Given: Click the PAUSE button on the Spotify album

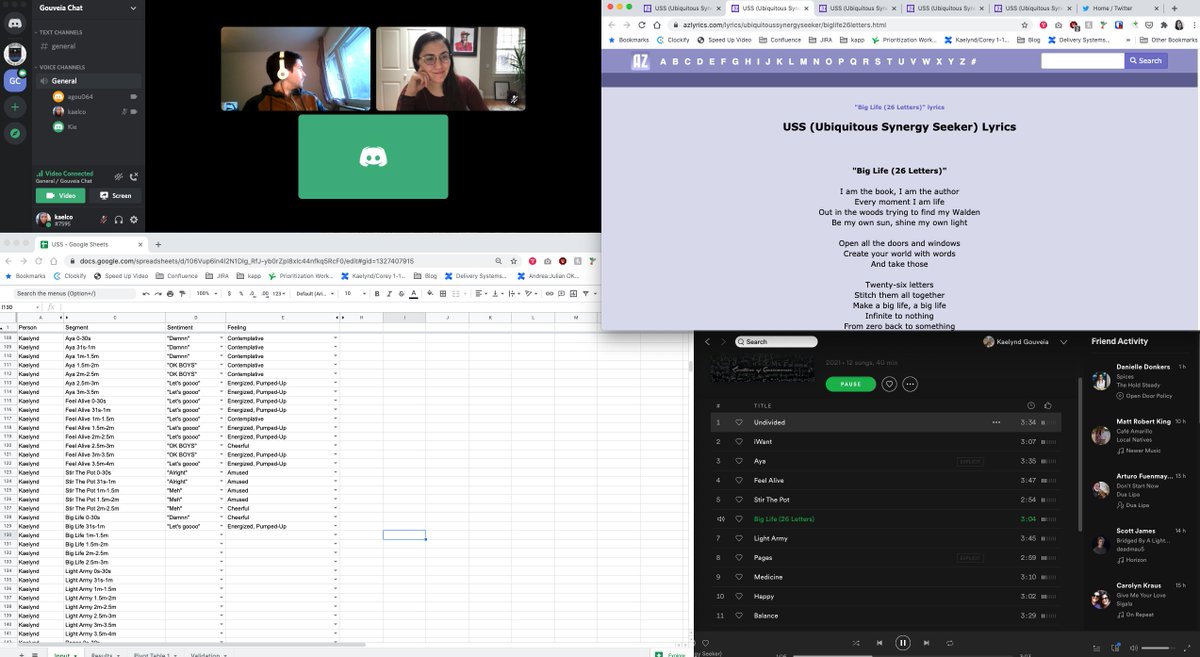Looking at the screenshot, I should [x=850, y=384].
